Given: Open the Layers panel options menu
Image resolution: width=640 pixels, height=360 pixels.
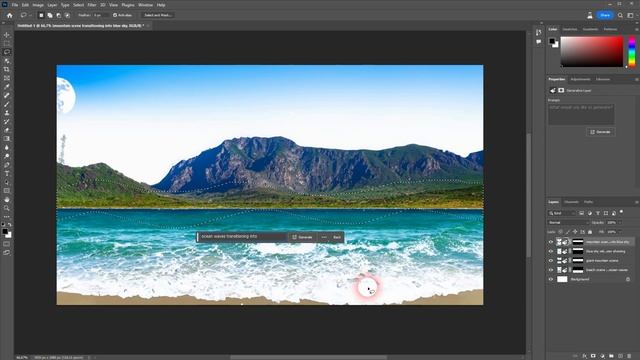Looking at the screenshot, I should click(x=636, y=202).
